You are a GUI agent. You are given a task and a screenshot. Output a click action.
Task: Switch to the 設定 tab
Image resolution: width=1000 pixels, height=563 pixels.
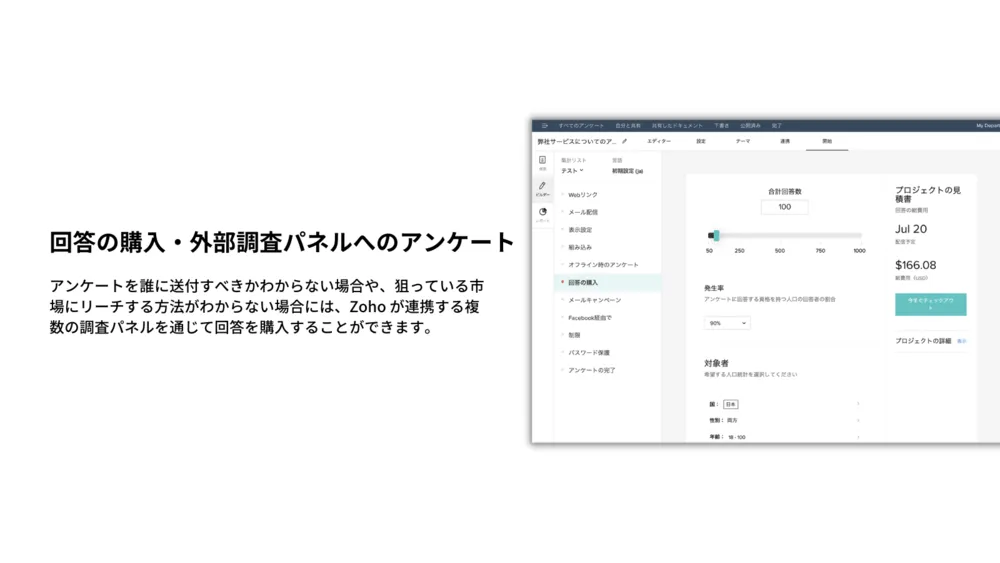[x=701, y=141]
